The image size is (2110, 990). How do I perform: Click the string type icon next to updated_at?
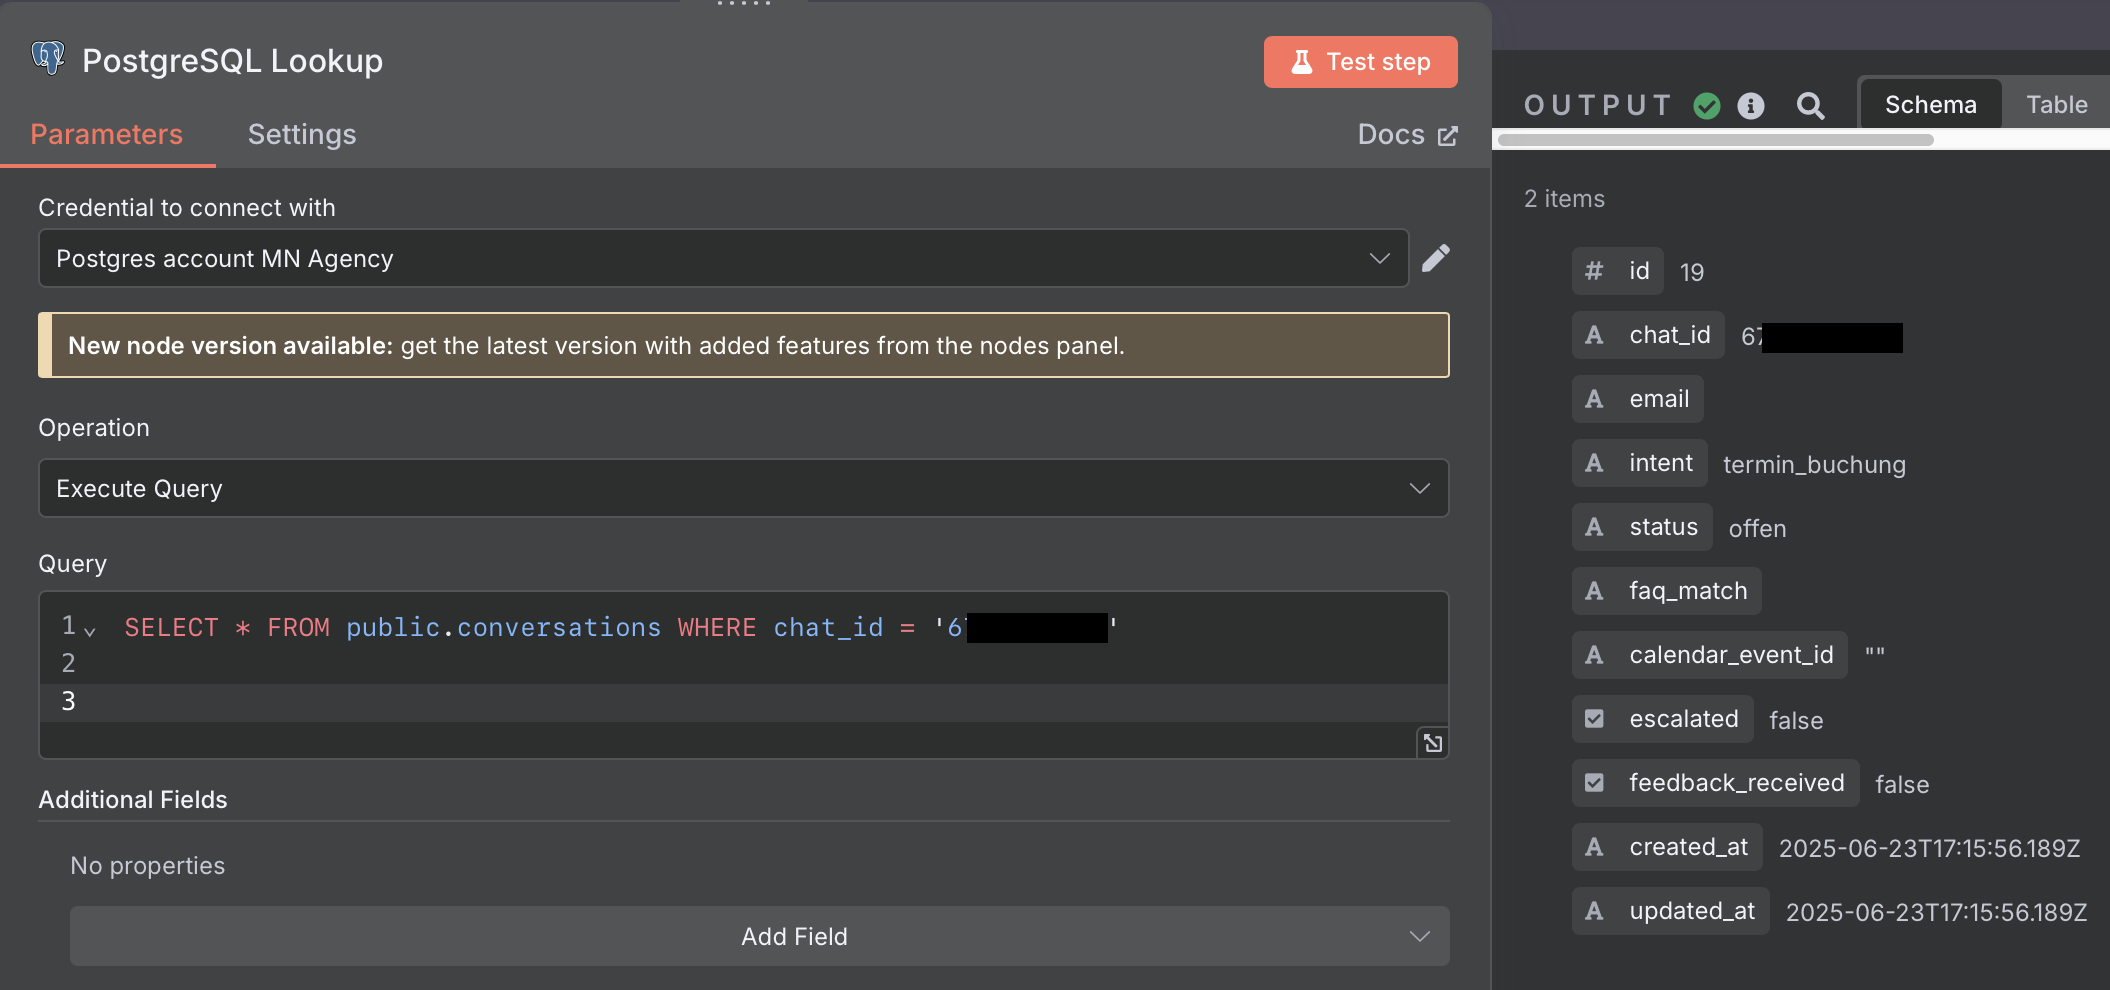click(1594, 911)
